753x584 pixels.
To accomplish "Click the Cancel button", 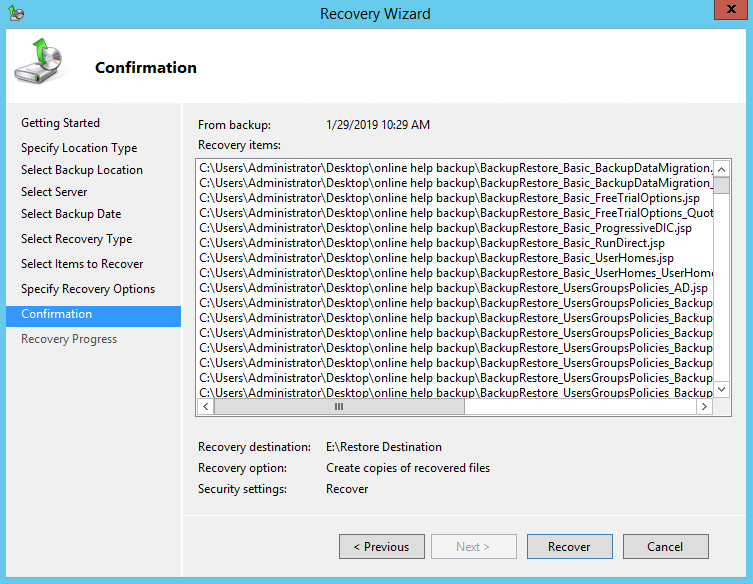I will 665,547.
